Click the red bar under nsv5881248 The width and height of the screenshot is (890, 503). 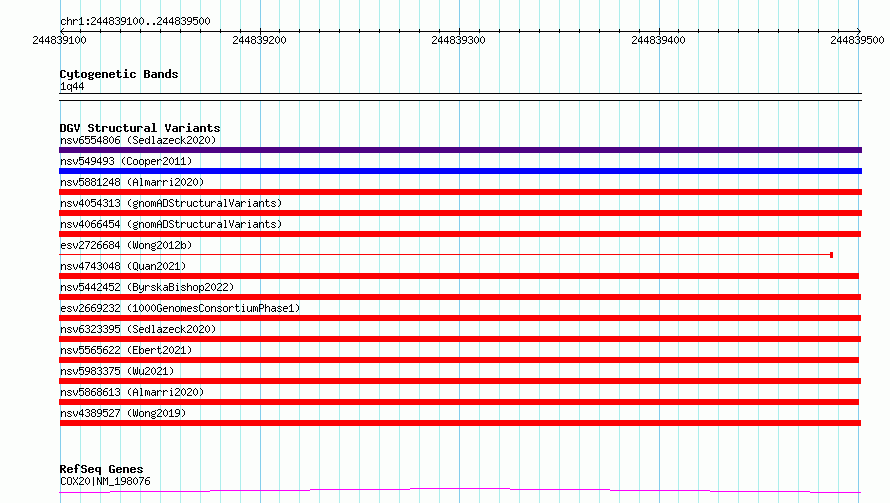point(460,192)
